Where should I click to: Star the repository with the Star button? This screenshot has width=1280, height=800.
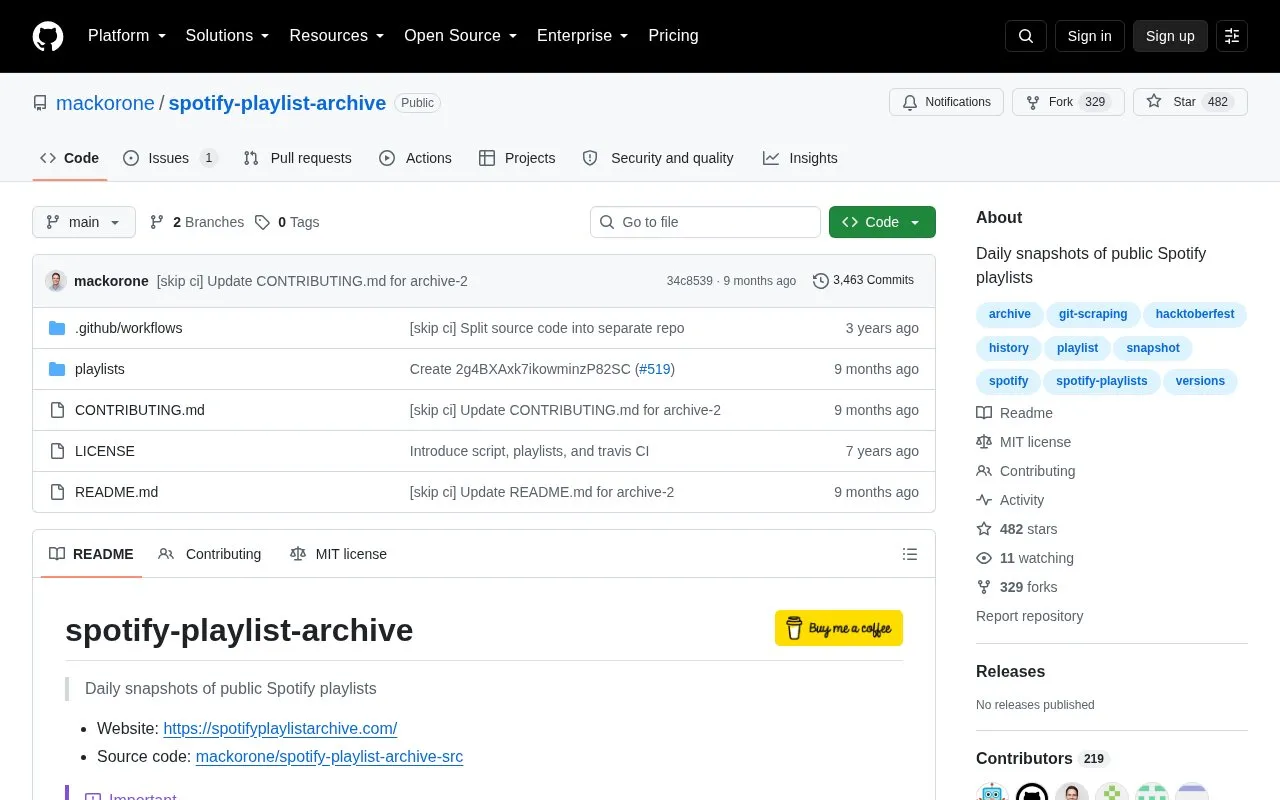(1190, 102)
